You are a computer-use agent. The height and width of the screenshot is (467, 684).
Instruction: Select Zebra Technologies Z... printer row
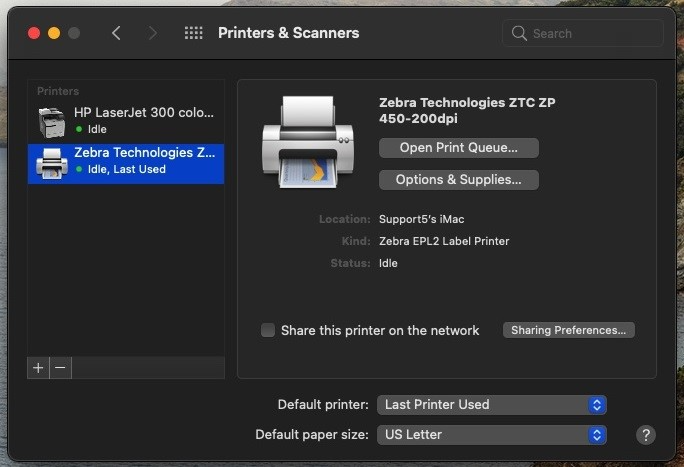[126, 164]
